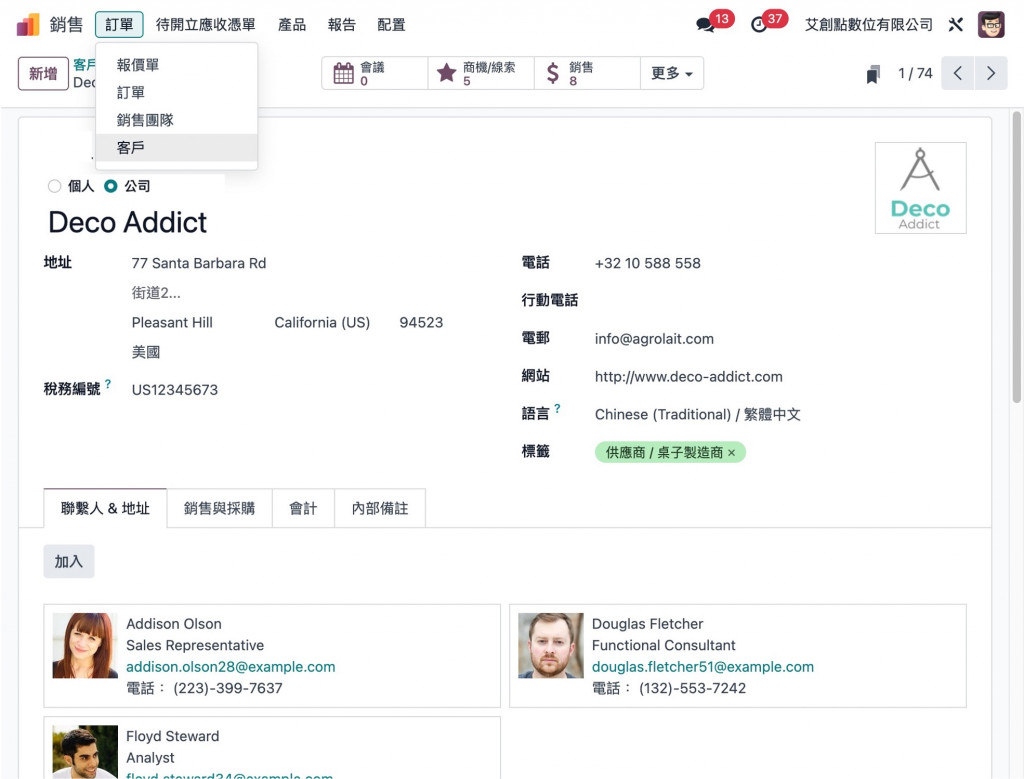This screenshot has width=1024, height=779.
Task: Open Floyd Steward's contact photo
Action: coord(85,752)
